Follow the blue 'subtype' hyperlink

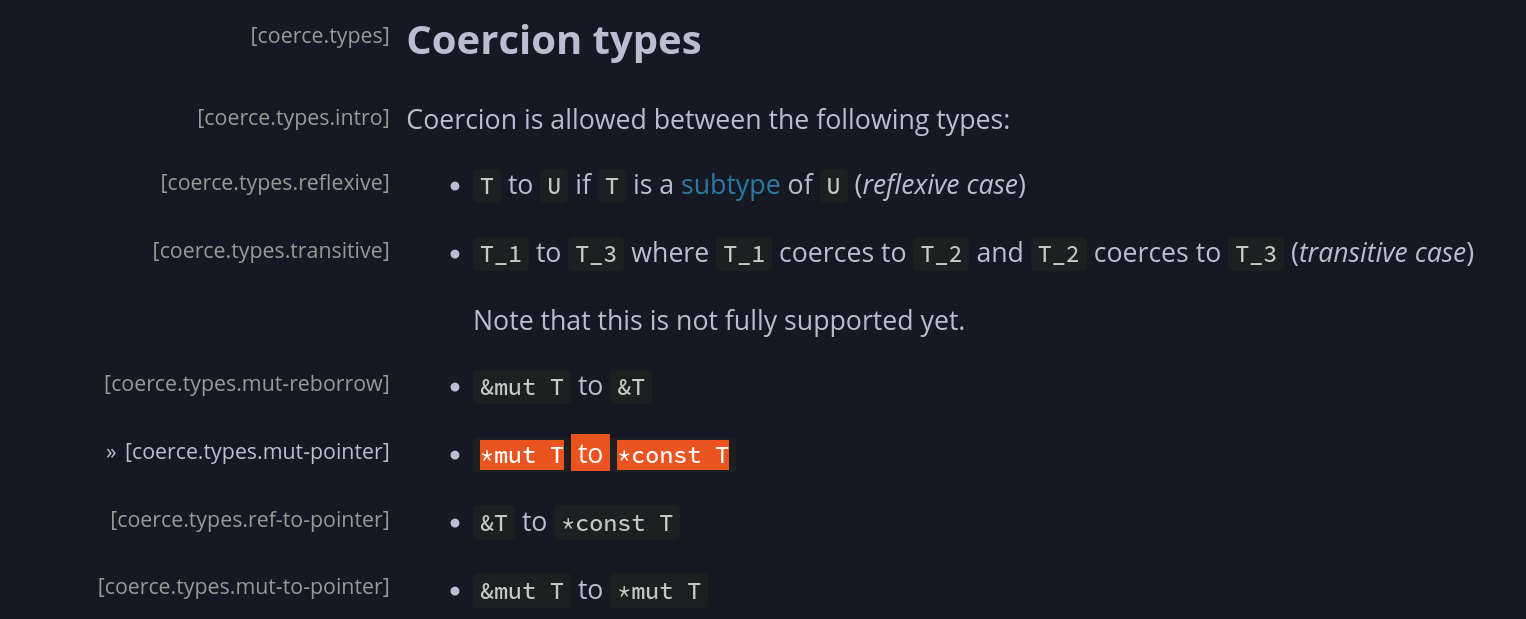tap(730, 185)
